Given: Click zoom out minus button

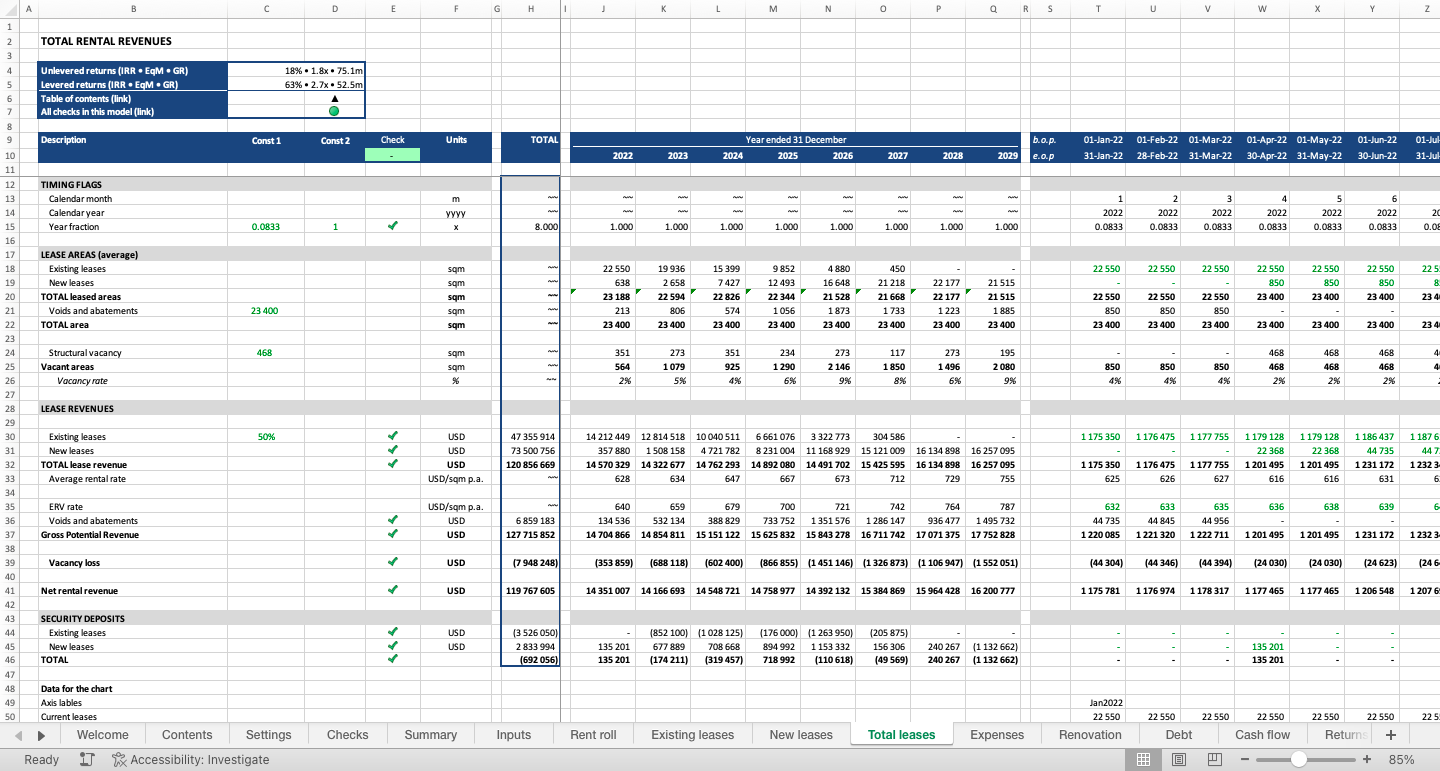Looking at the screenshot, I should coord(1245,760).
